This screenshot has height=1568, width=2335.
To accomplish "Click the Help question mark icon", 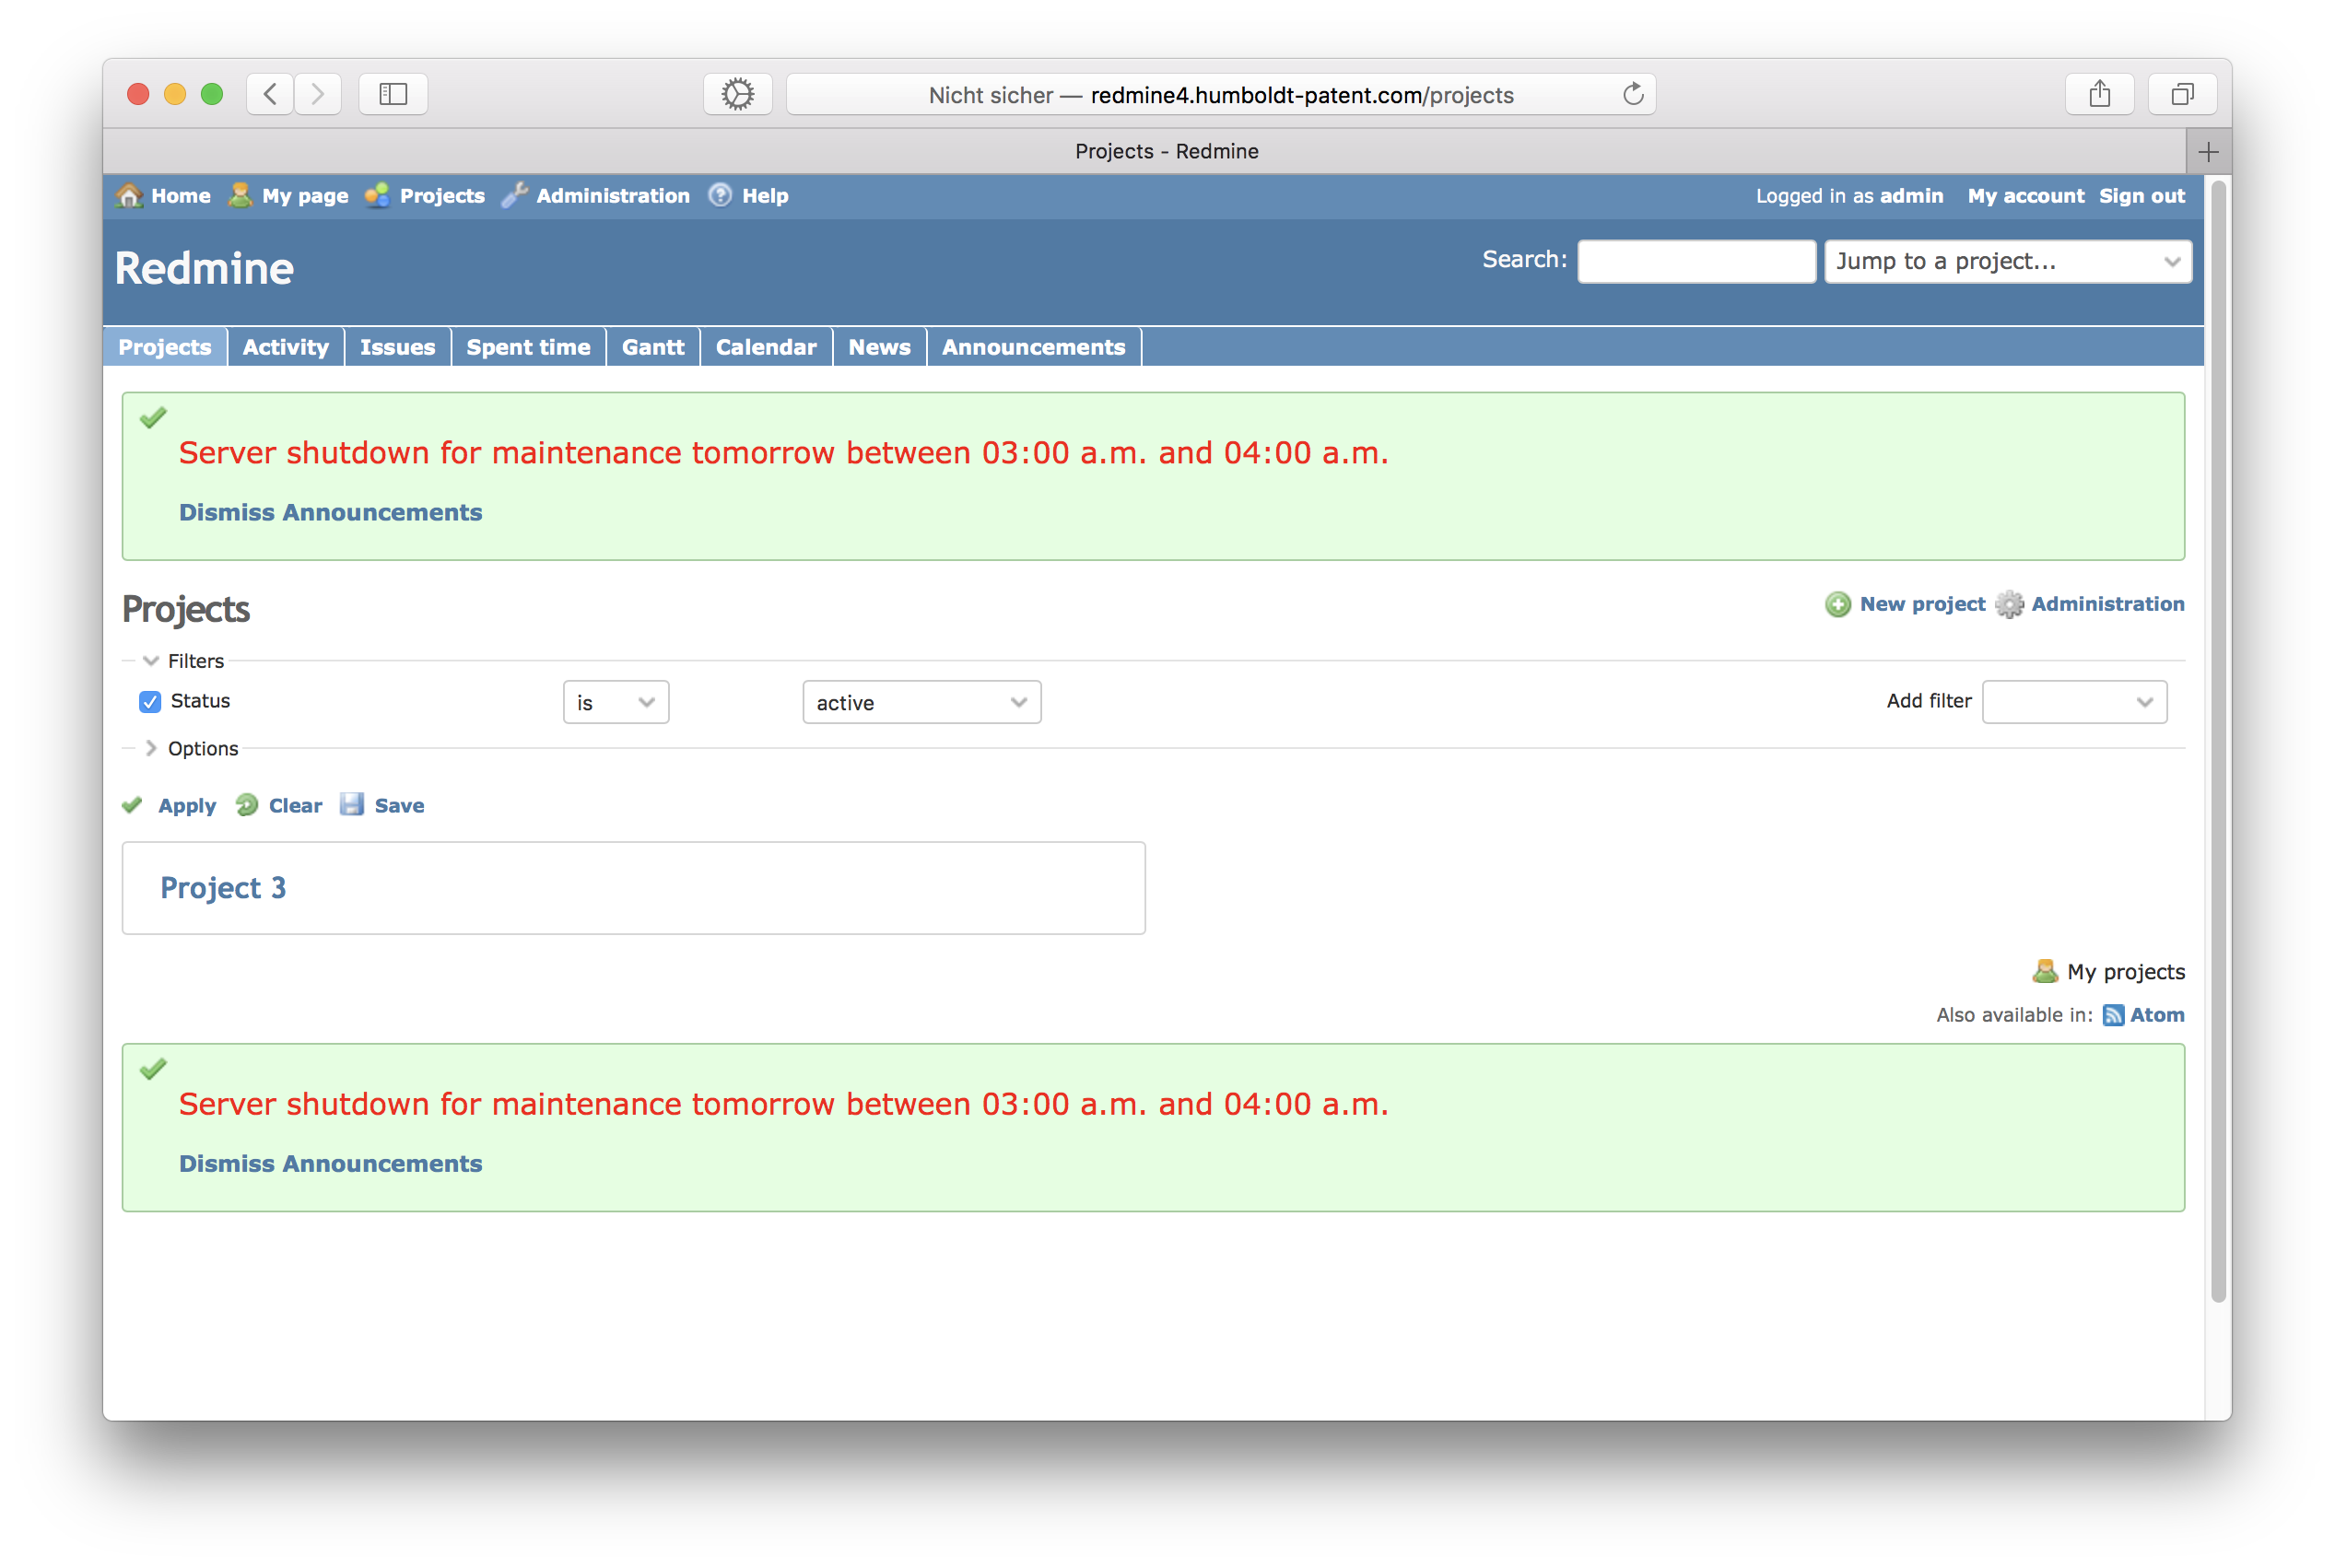I will coord(720,195).
